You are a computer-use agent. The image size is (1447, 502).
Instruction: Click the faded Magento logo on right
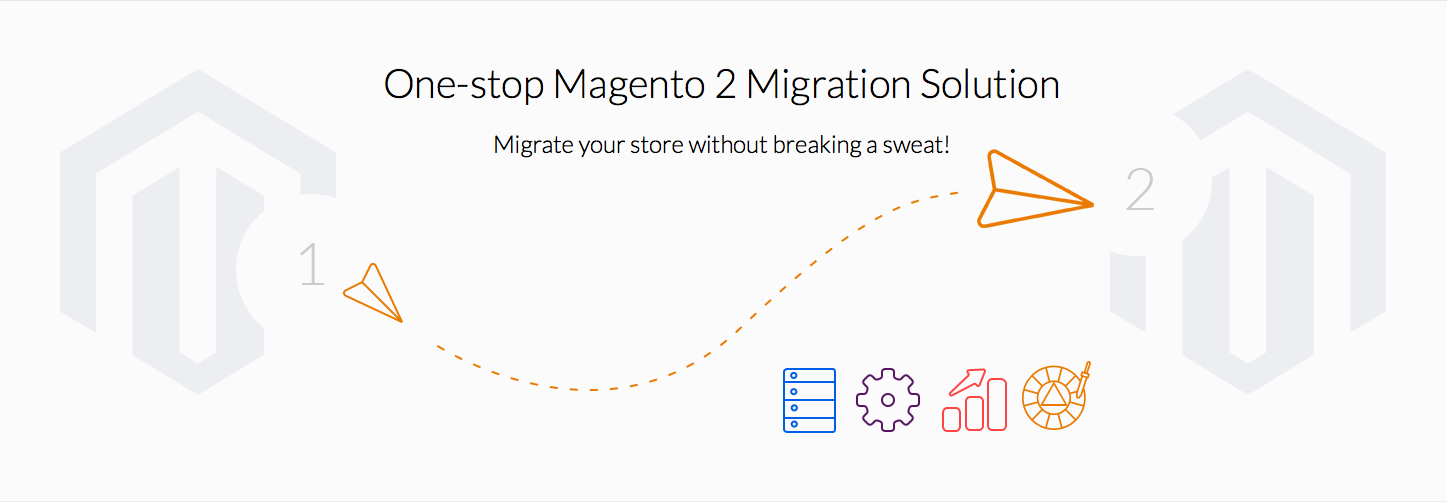coord(1248,231)
